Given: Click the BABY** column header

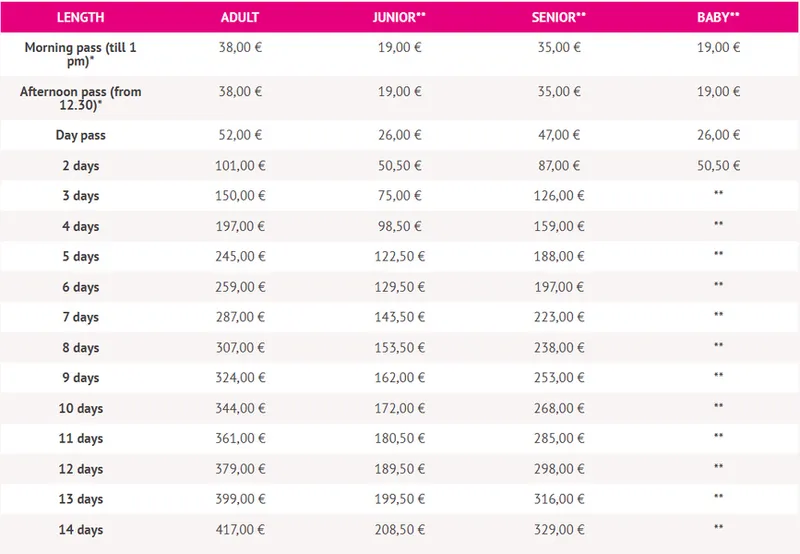Looking at the screenshot, I should [x=718, y=17].
